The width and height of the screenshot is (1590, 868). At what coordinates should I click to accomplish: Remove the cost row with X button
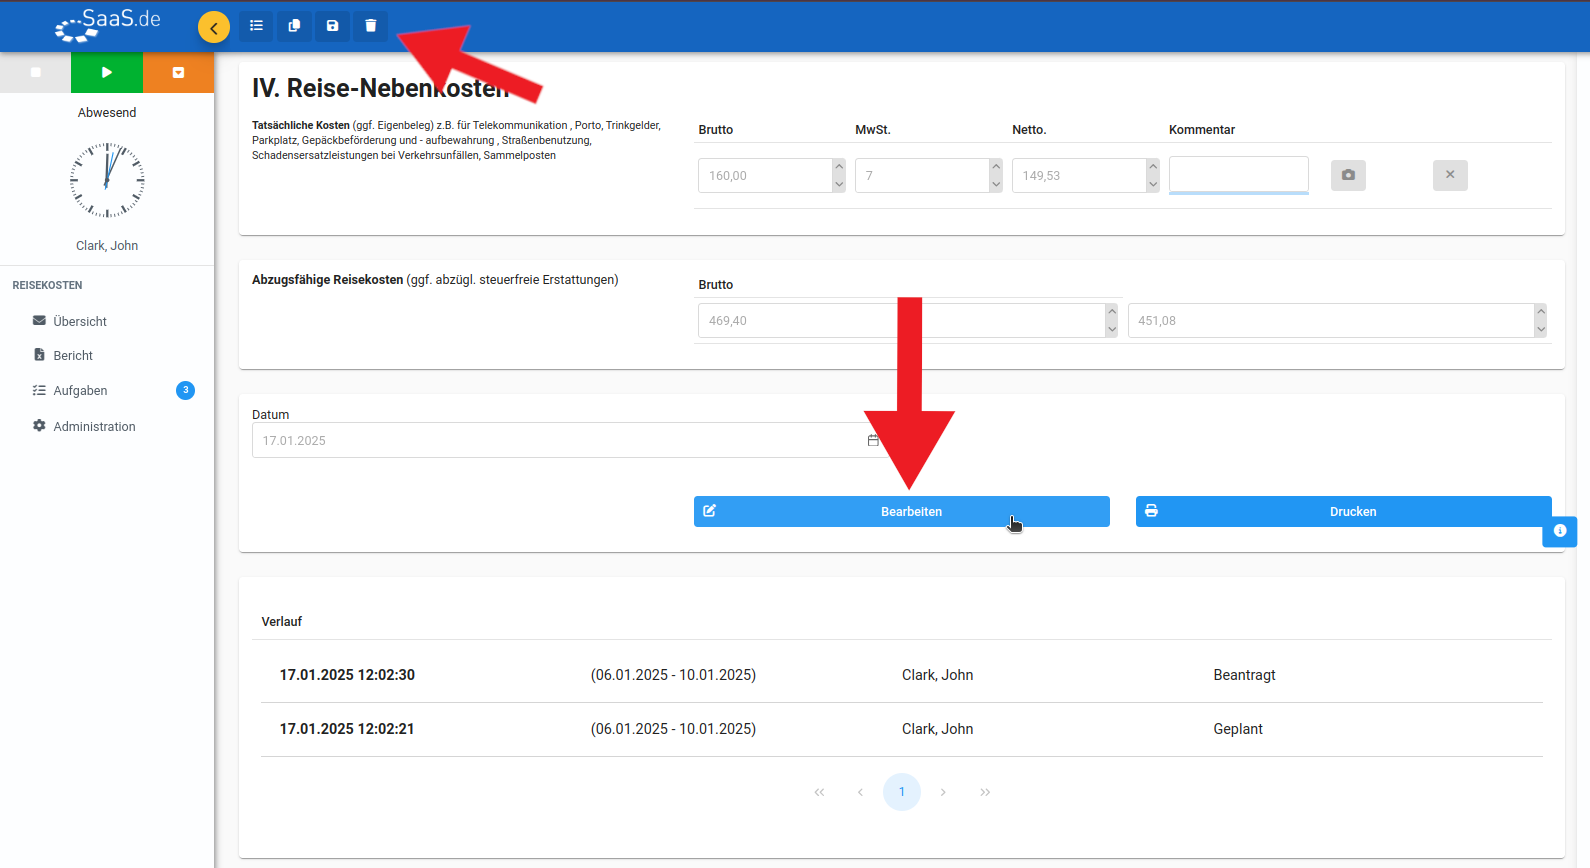pos(1450,175)
